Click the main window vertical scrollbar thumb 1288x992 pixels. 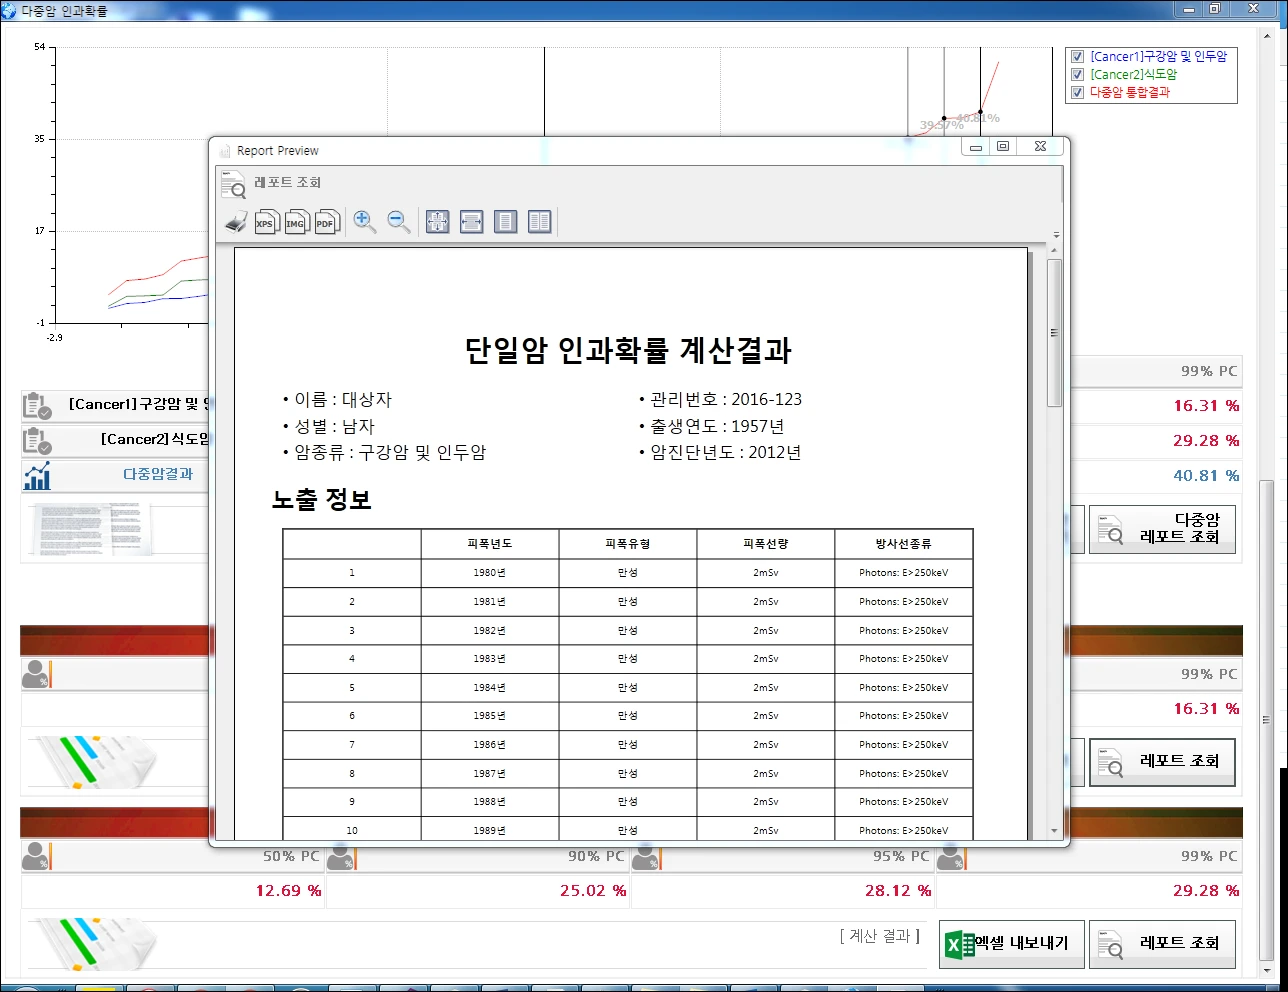(1266, 720)
